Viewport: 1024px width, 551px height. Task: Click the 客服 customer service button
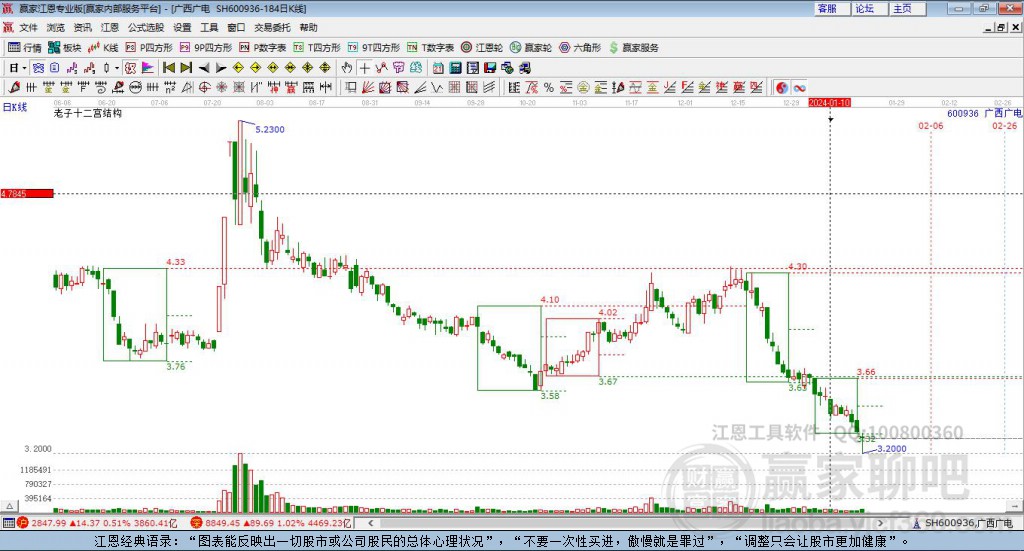pos(831,8)
